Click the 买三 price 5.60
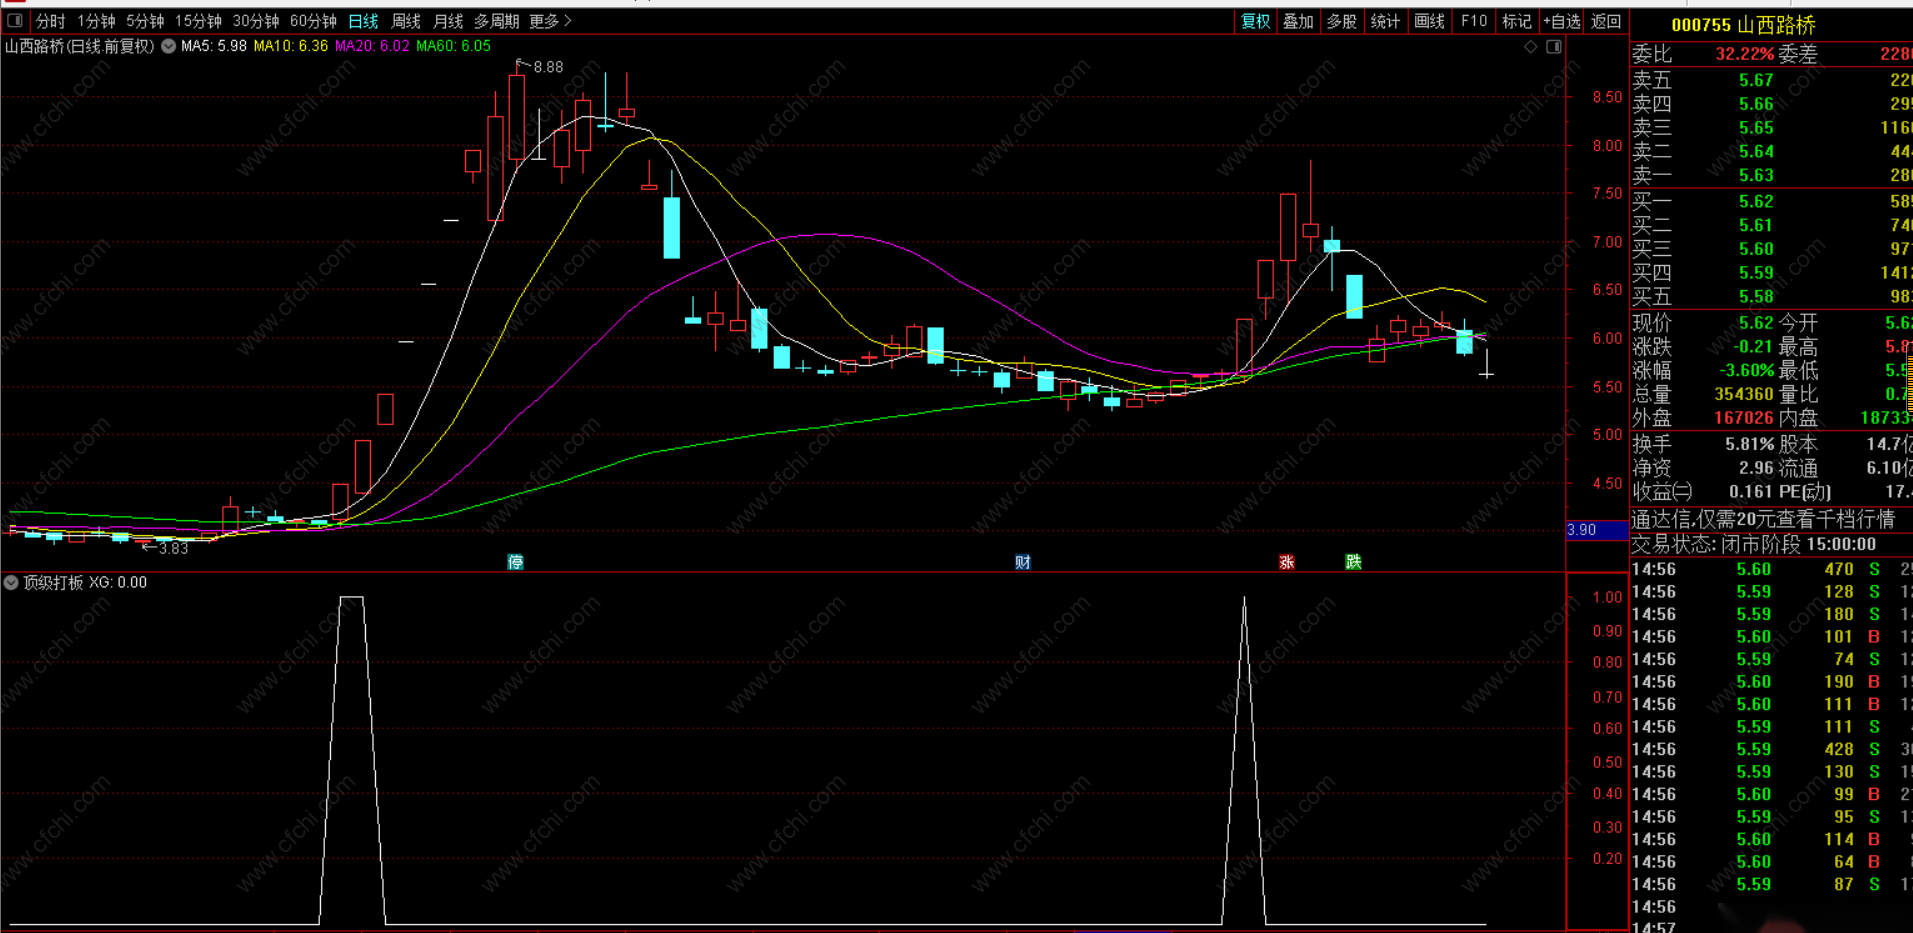Viewport: 1913px width, 933px height. click(x=1756, y=249)
